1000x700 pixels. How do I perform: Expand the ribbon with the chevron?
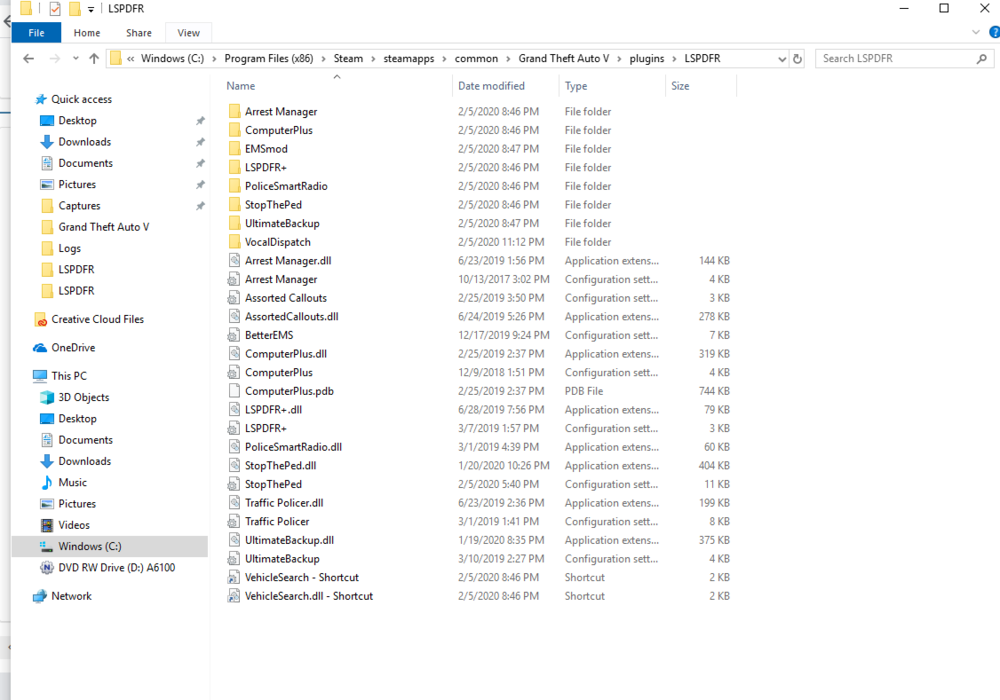click(x=976, y=32)
